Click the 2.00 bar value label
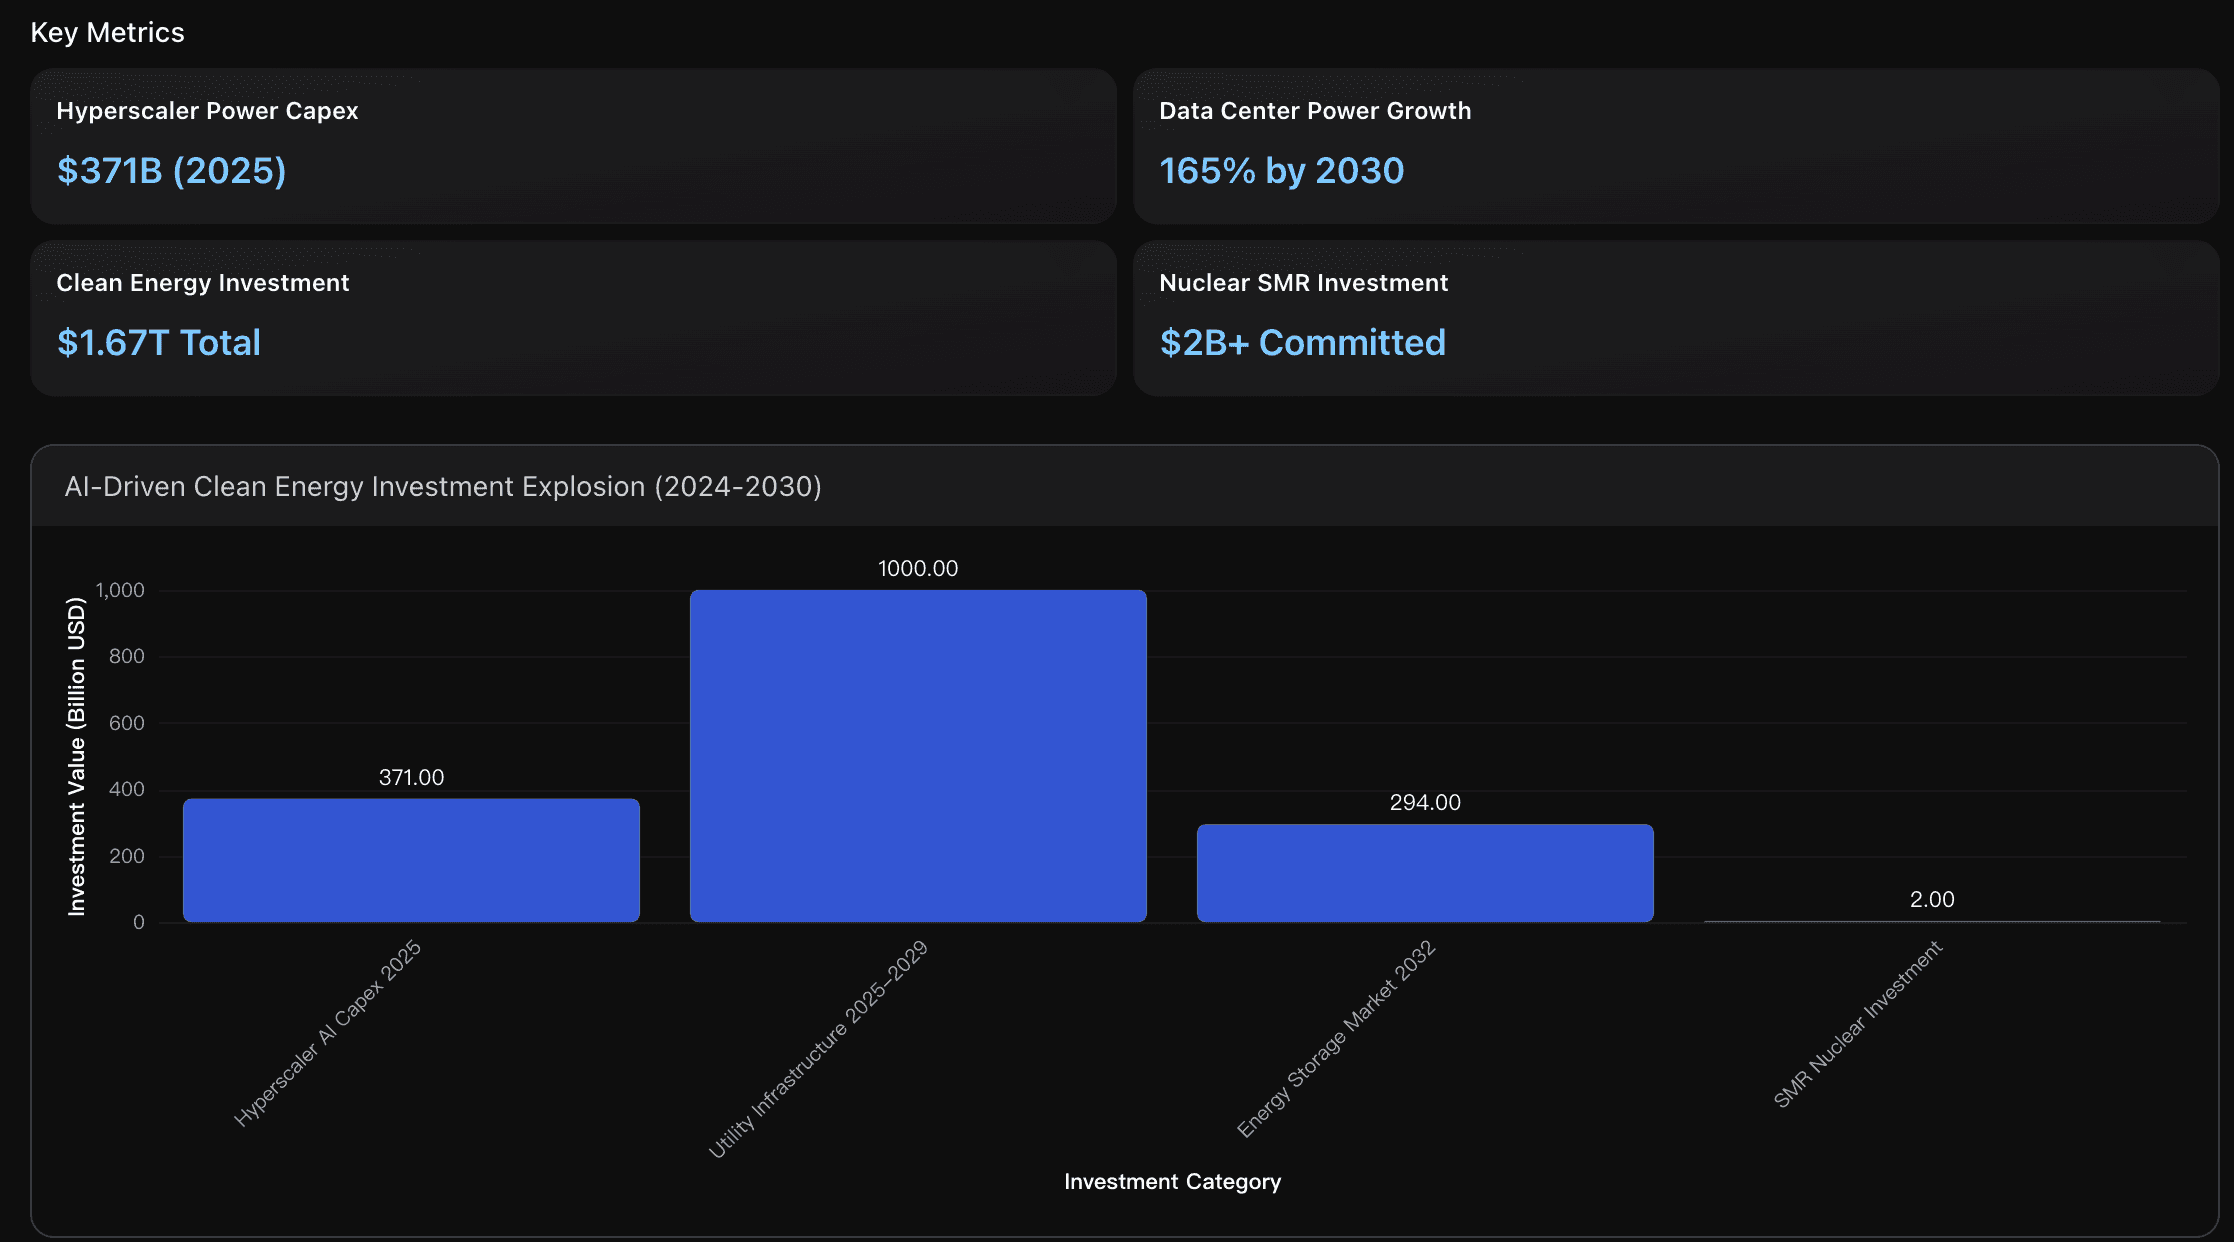The image size is (2234, 1242). point(1931,899)
